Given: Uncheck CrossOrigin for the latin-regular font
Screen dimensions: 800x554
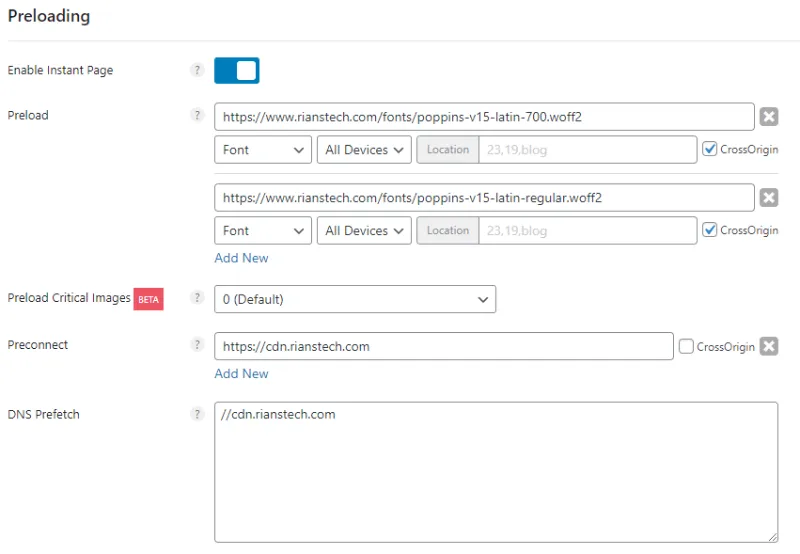Looking at the screenshot, I should 710,230.
